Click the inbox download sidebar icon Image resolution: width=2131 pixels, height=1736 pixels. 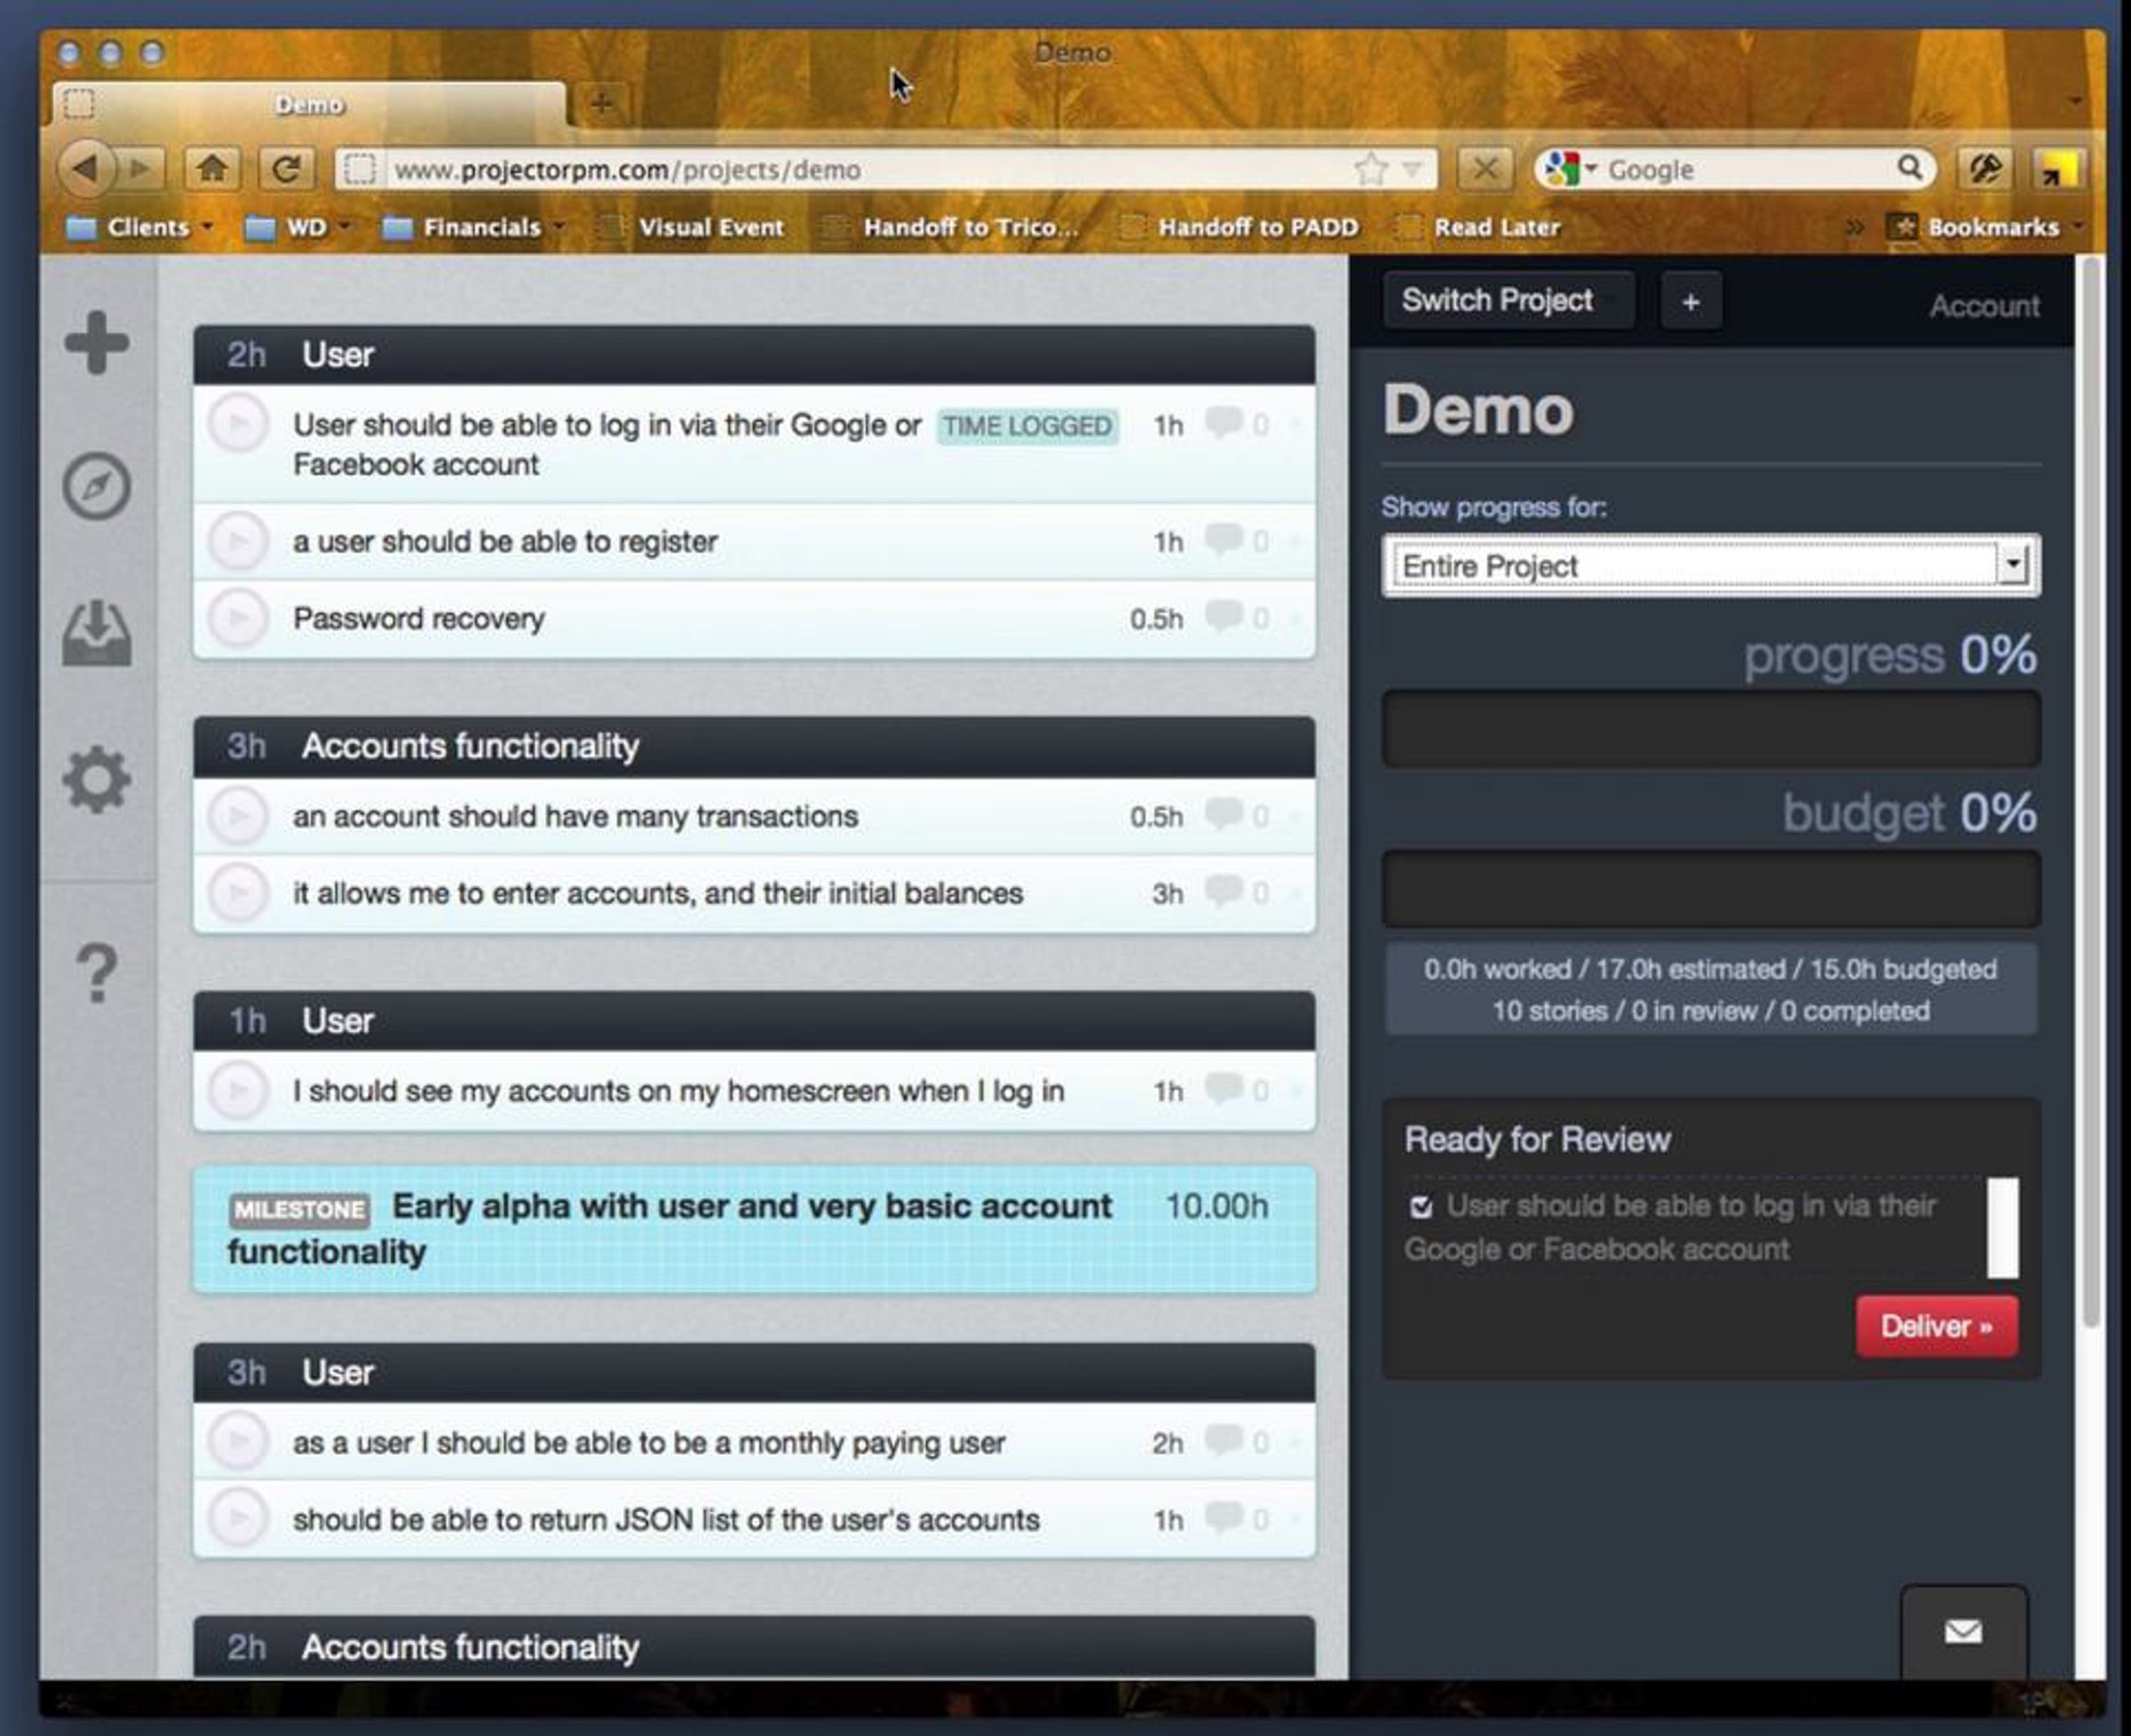[97, 633]
